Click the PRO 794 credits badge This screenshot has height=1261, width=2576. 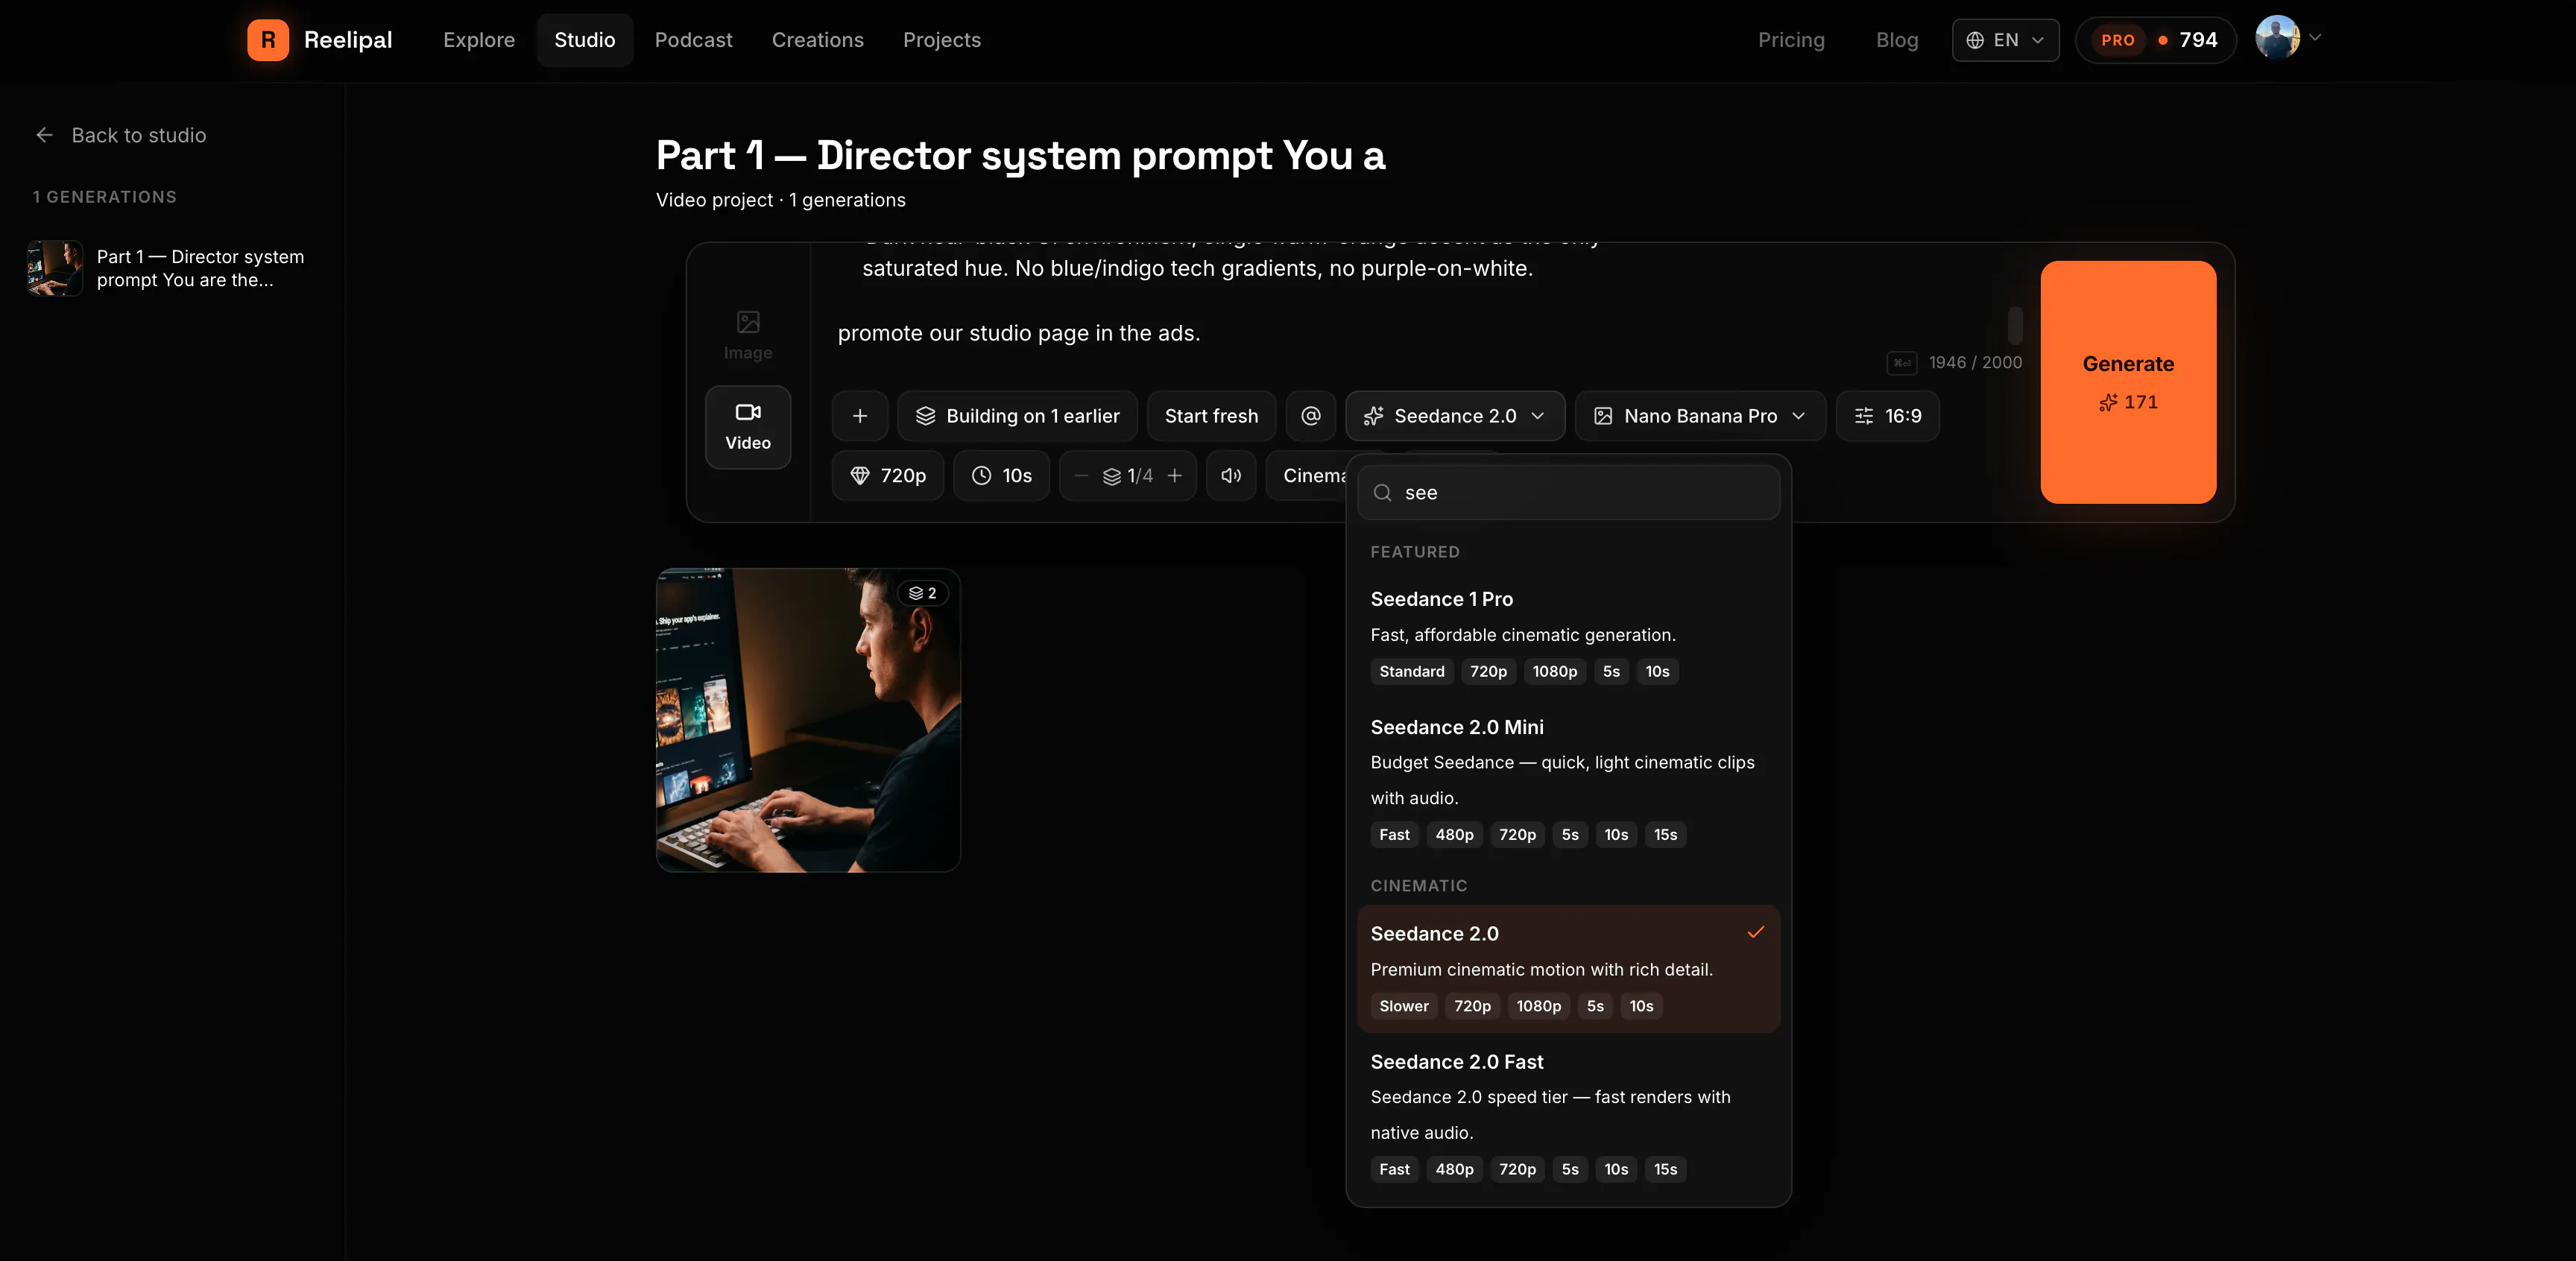pos(2155,40)
